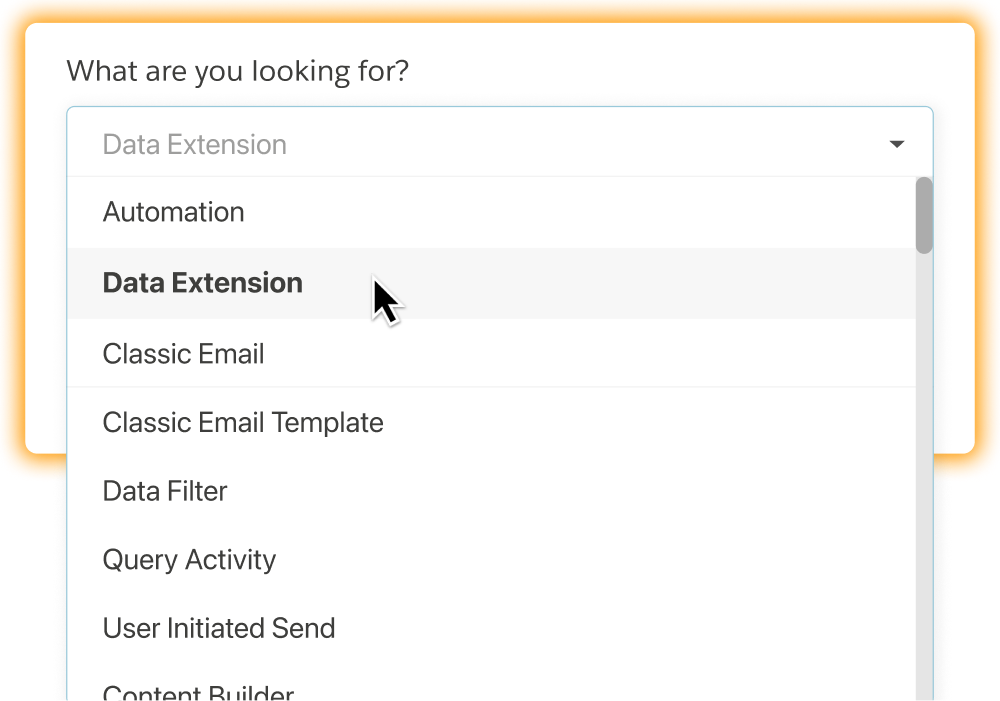Click the gray placeholder text in the field

(x=195, y=144)
